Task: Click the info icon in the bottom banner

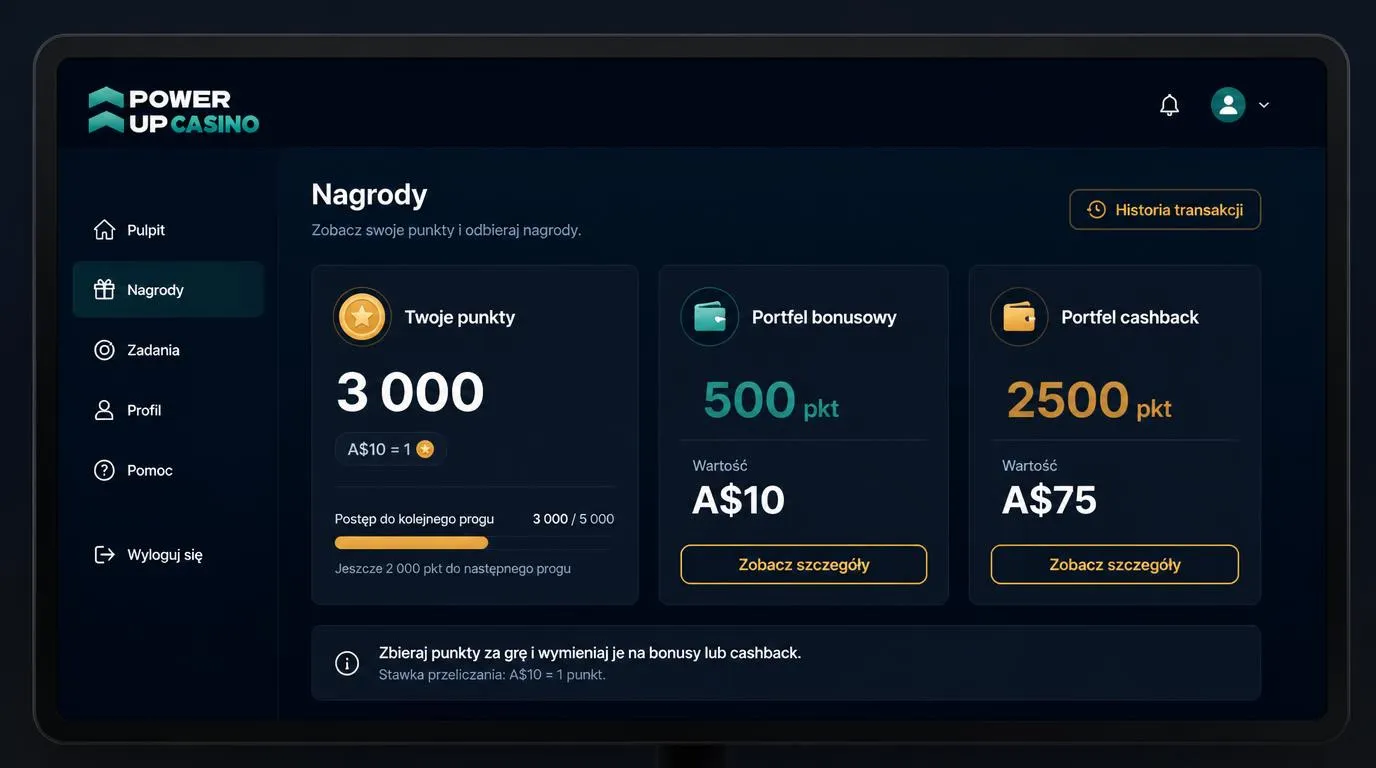Action: (x=347, y=663)
